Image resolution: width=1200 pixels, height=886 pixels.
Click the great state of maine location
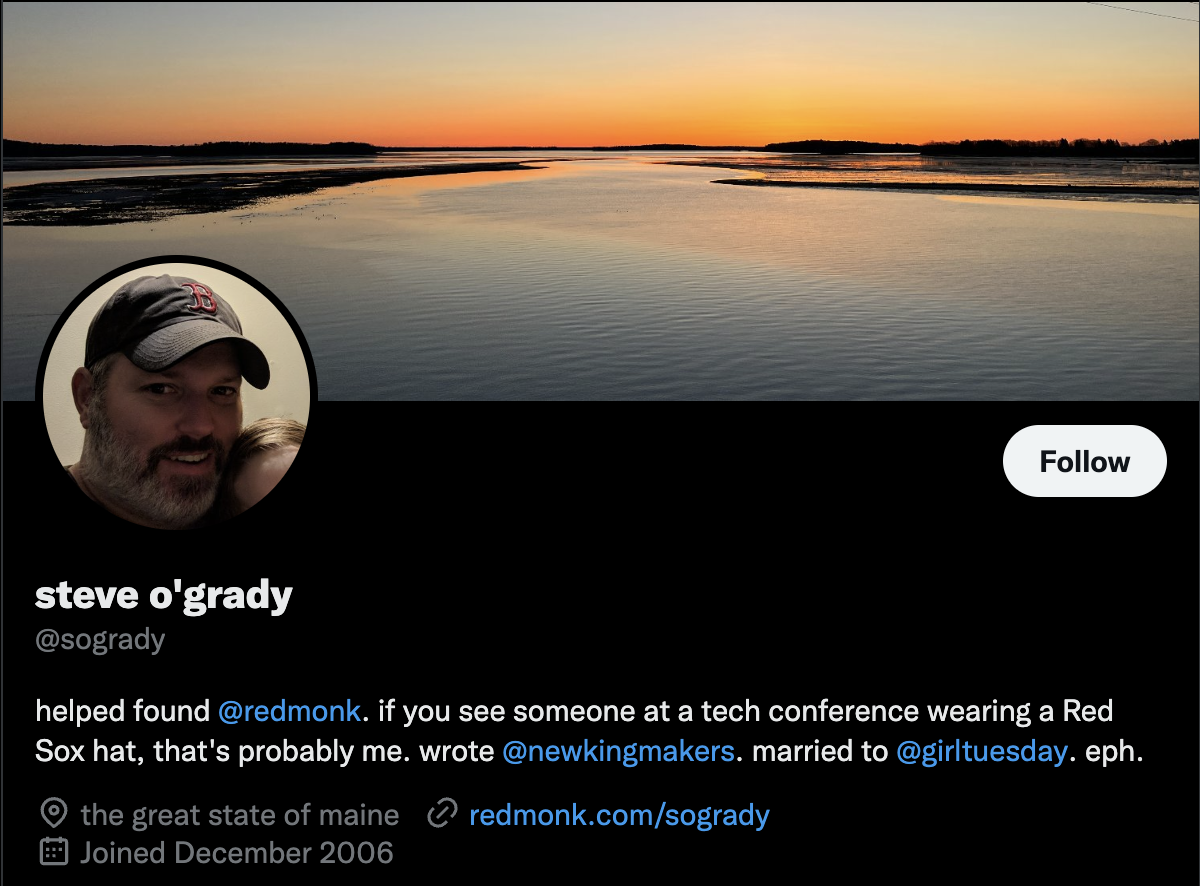(x=240, y=815)
